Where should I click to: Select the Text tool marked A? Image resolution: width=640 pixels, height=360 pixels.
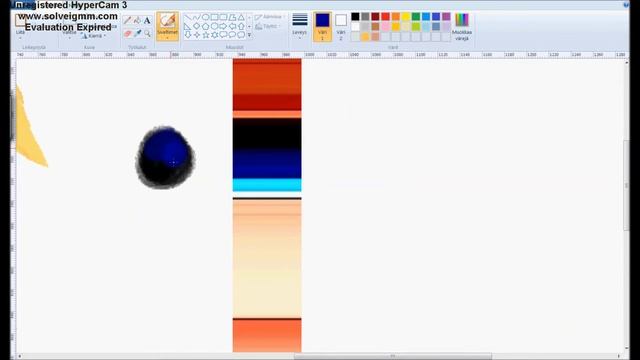click(147, 20)
